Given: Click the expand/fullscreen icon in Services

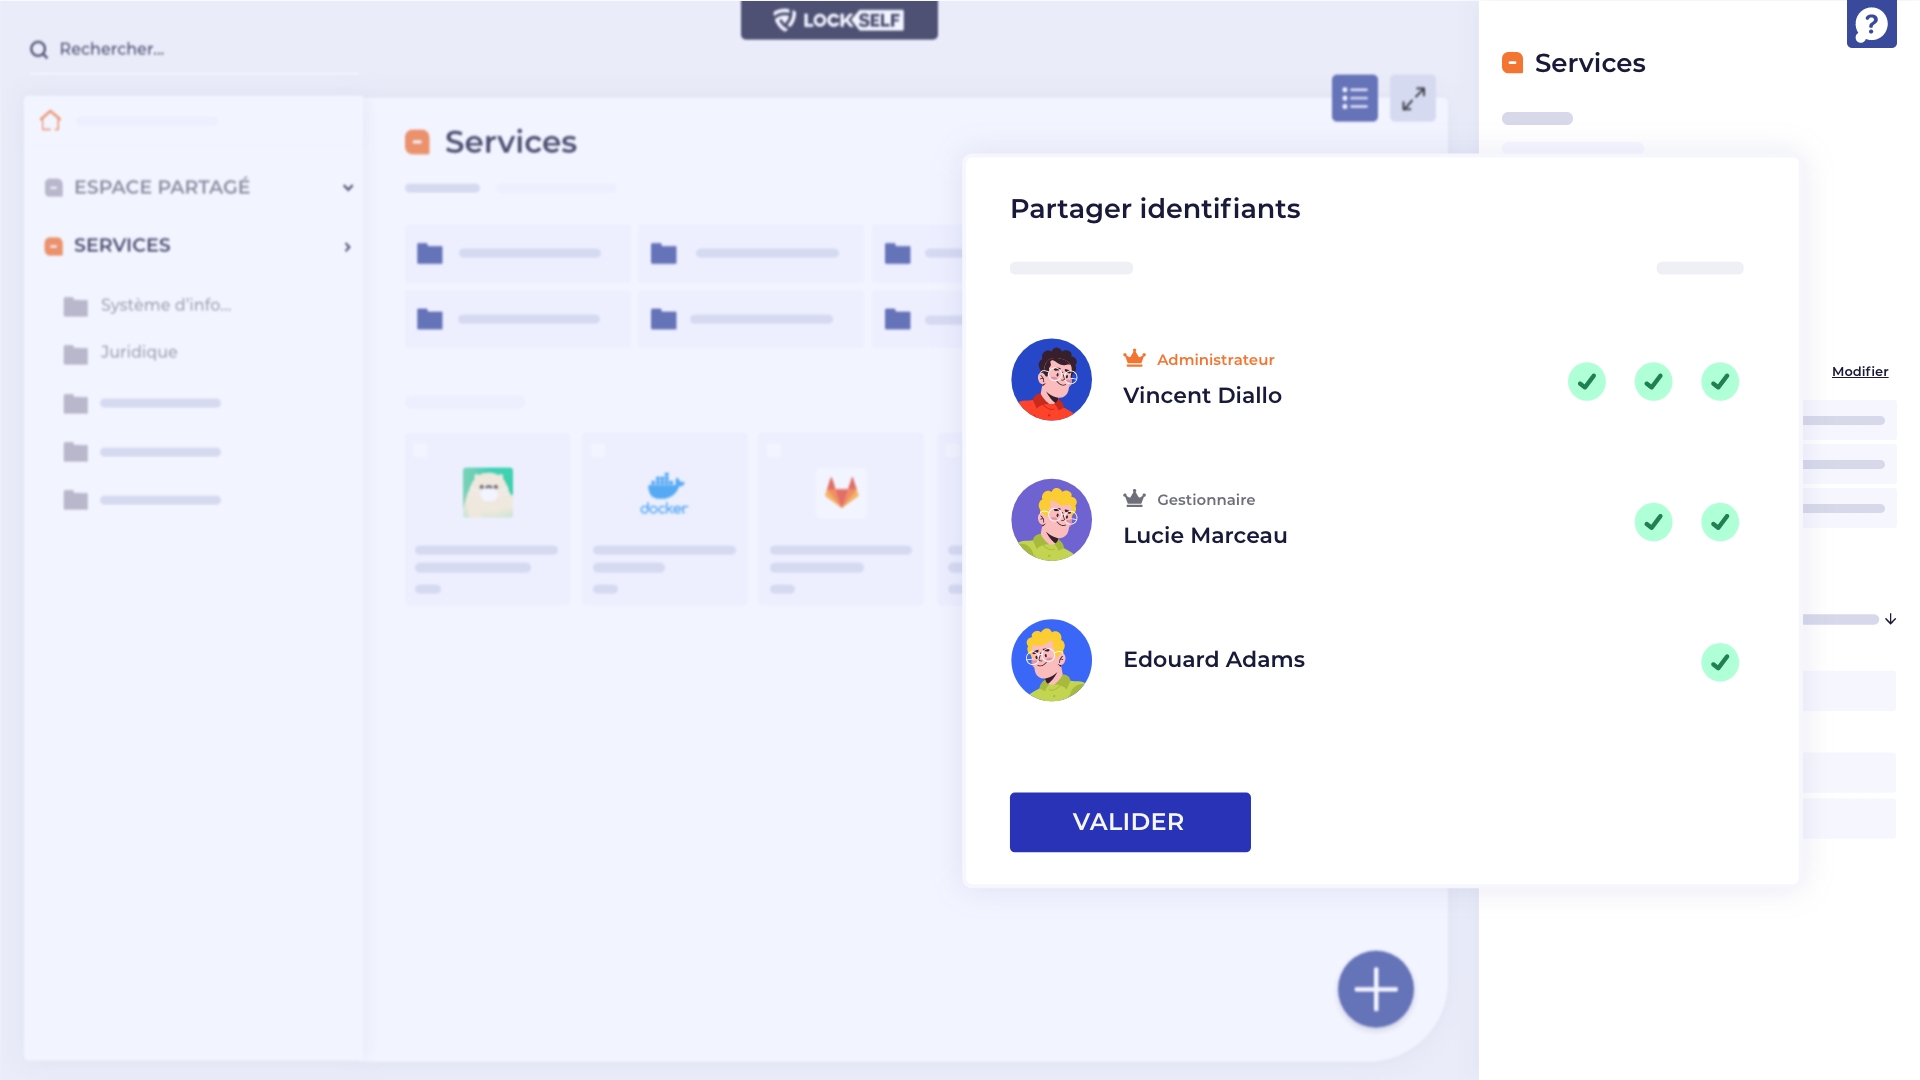Looking at the screenshot, I should click(x=1412, y=96).
